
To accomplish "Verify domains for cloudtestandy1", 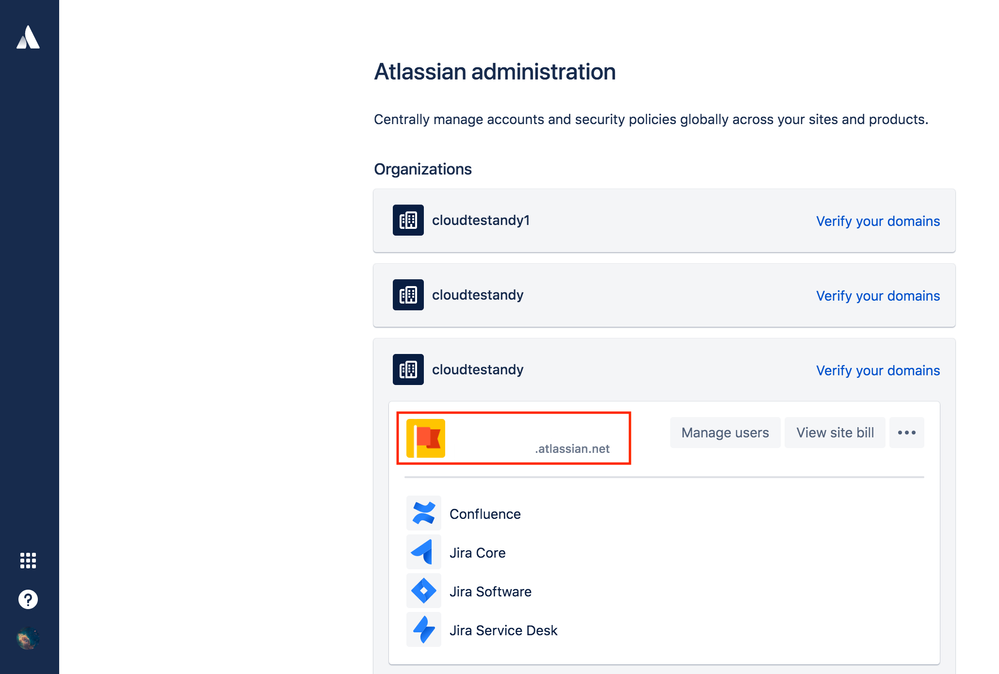I will 878,221.
